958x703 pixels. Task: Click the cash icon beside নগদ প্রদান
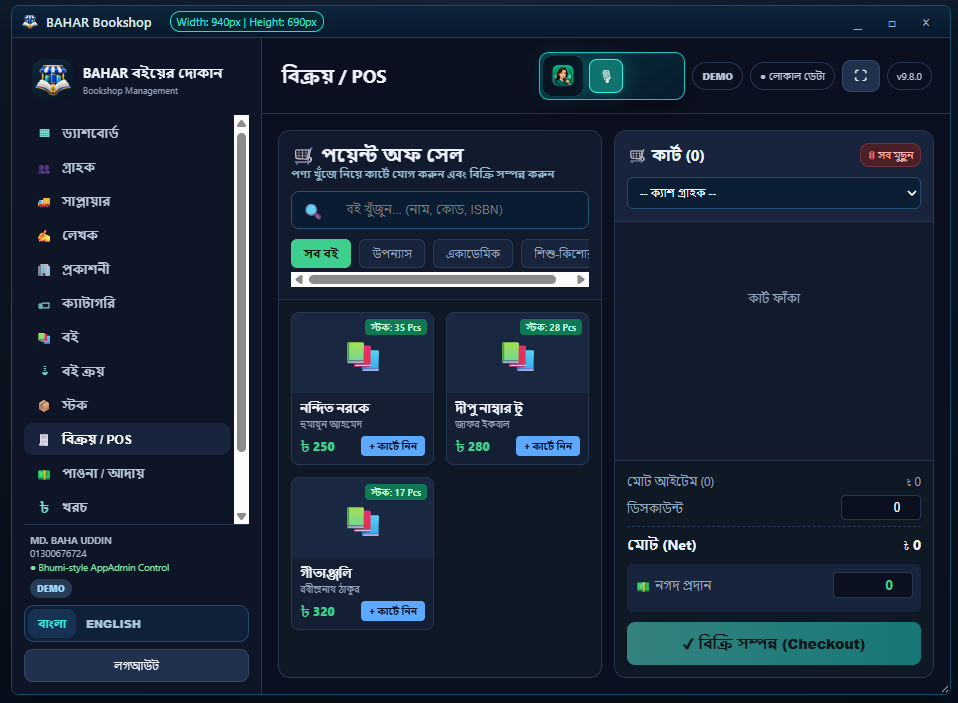click(x=643, y=586)
